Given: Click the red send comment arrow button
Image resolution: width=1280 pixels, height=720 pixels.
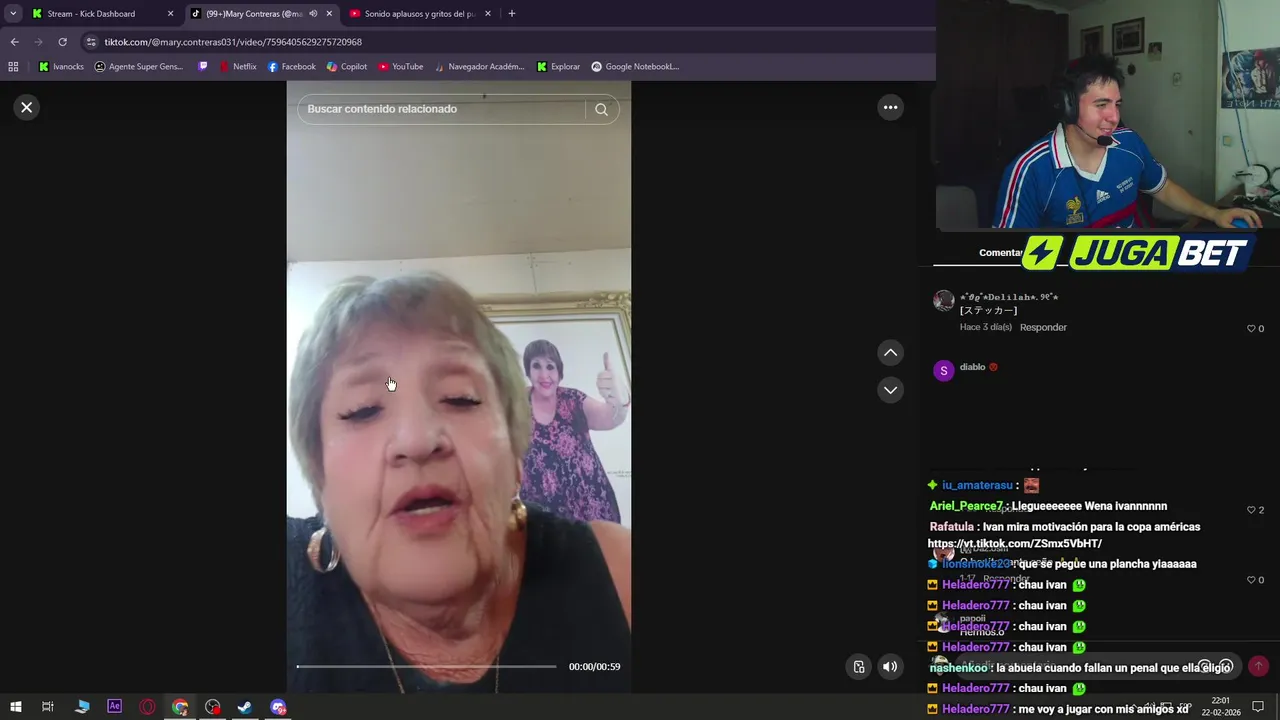Looking at the screenshot, I should click(x=1258, y=666).
